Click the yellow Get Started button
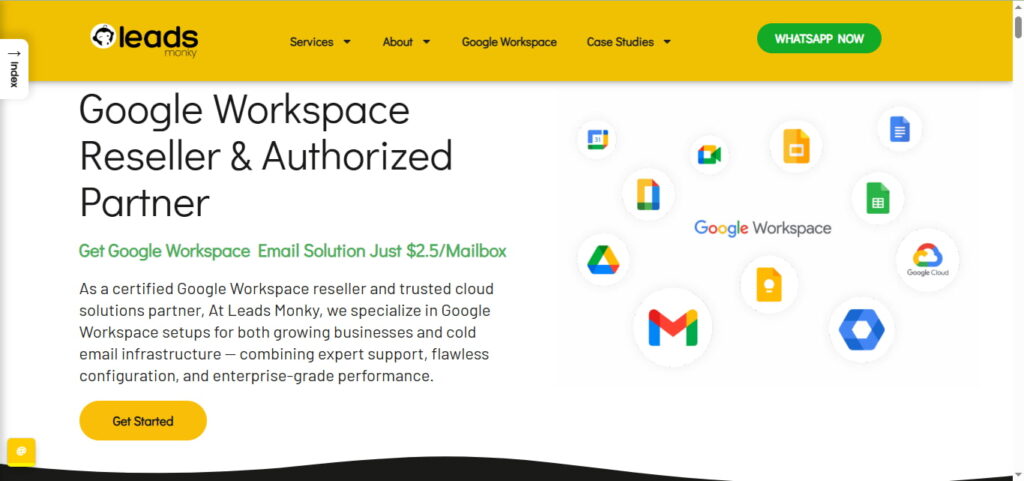The height and width of the screenshot is (481, 1024). [143, 421]
